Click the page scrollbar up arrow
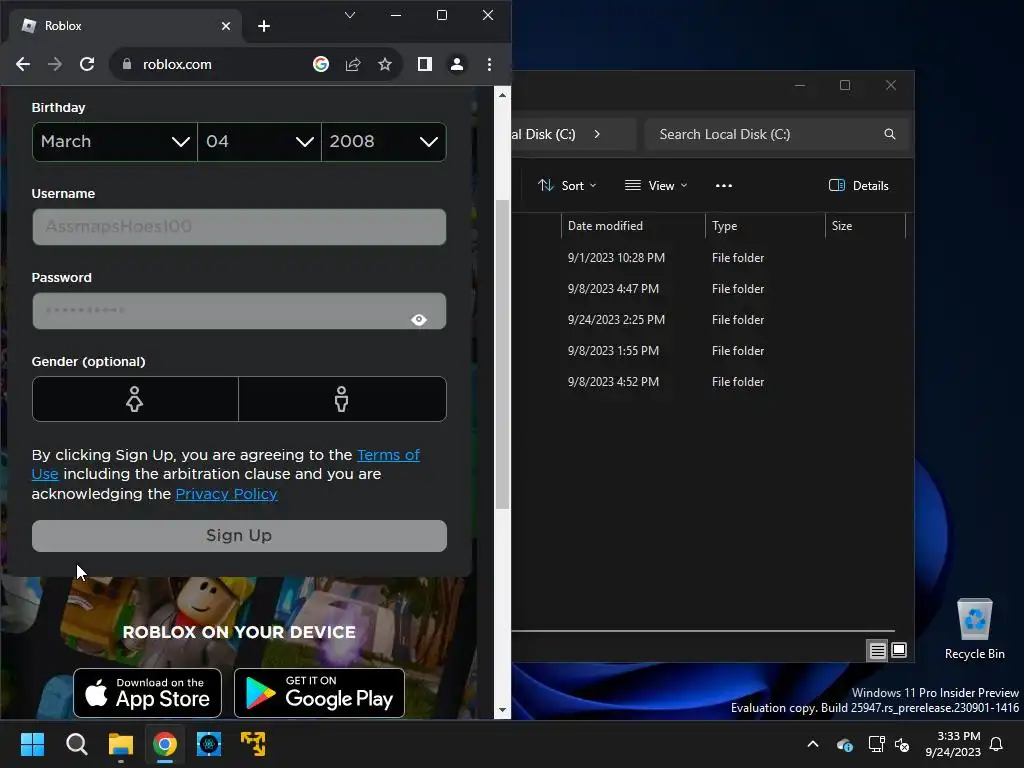The image size is (1024, 768). [502, 95]
